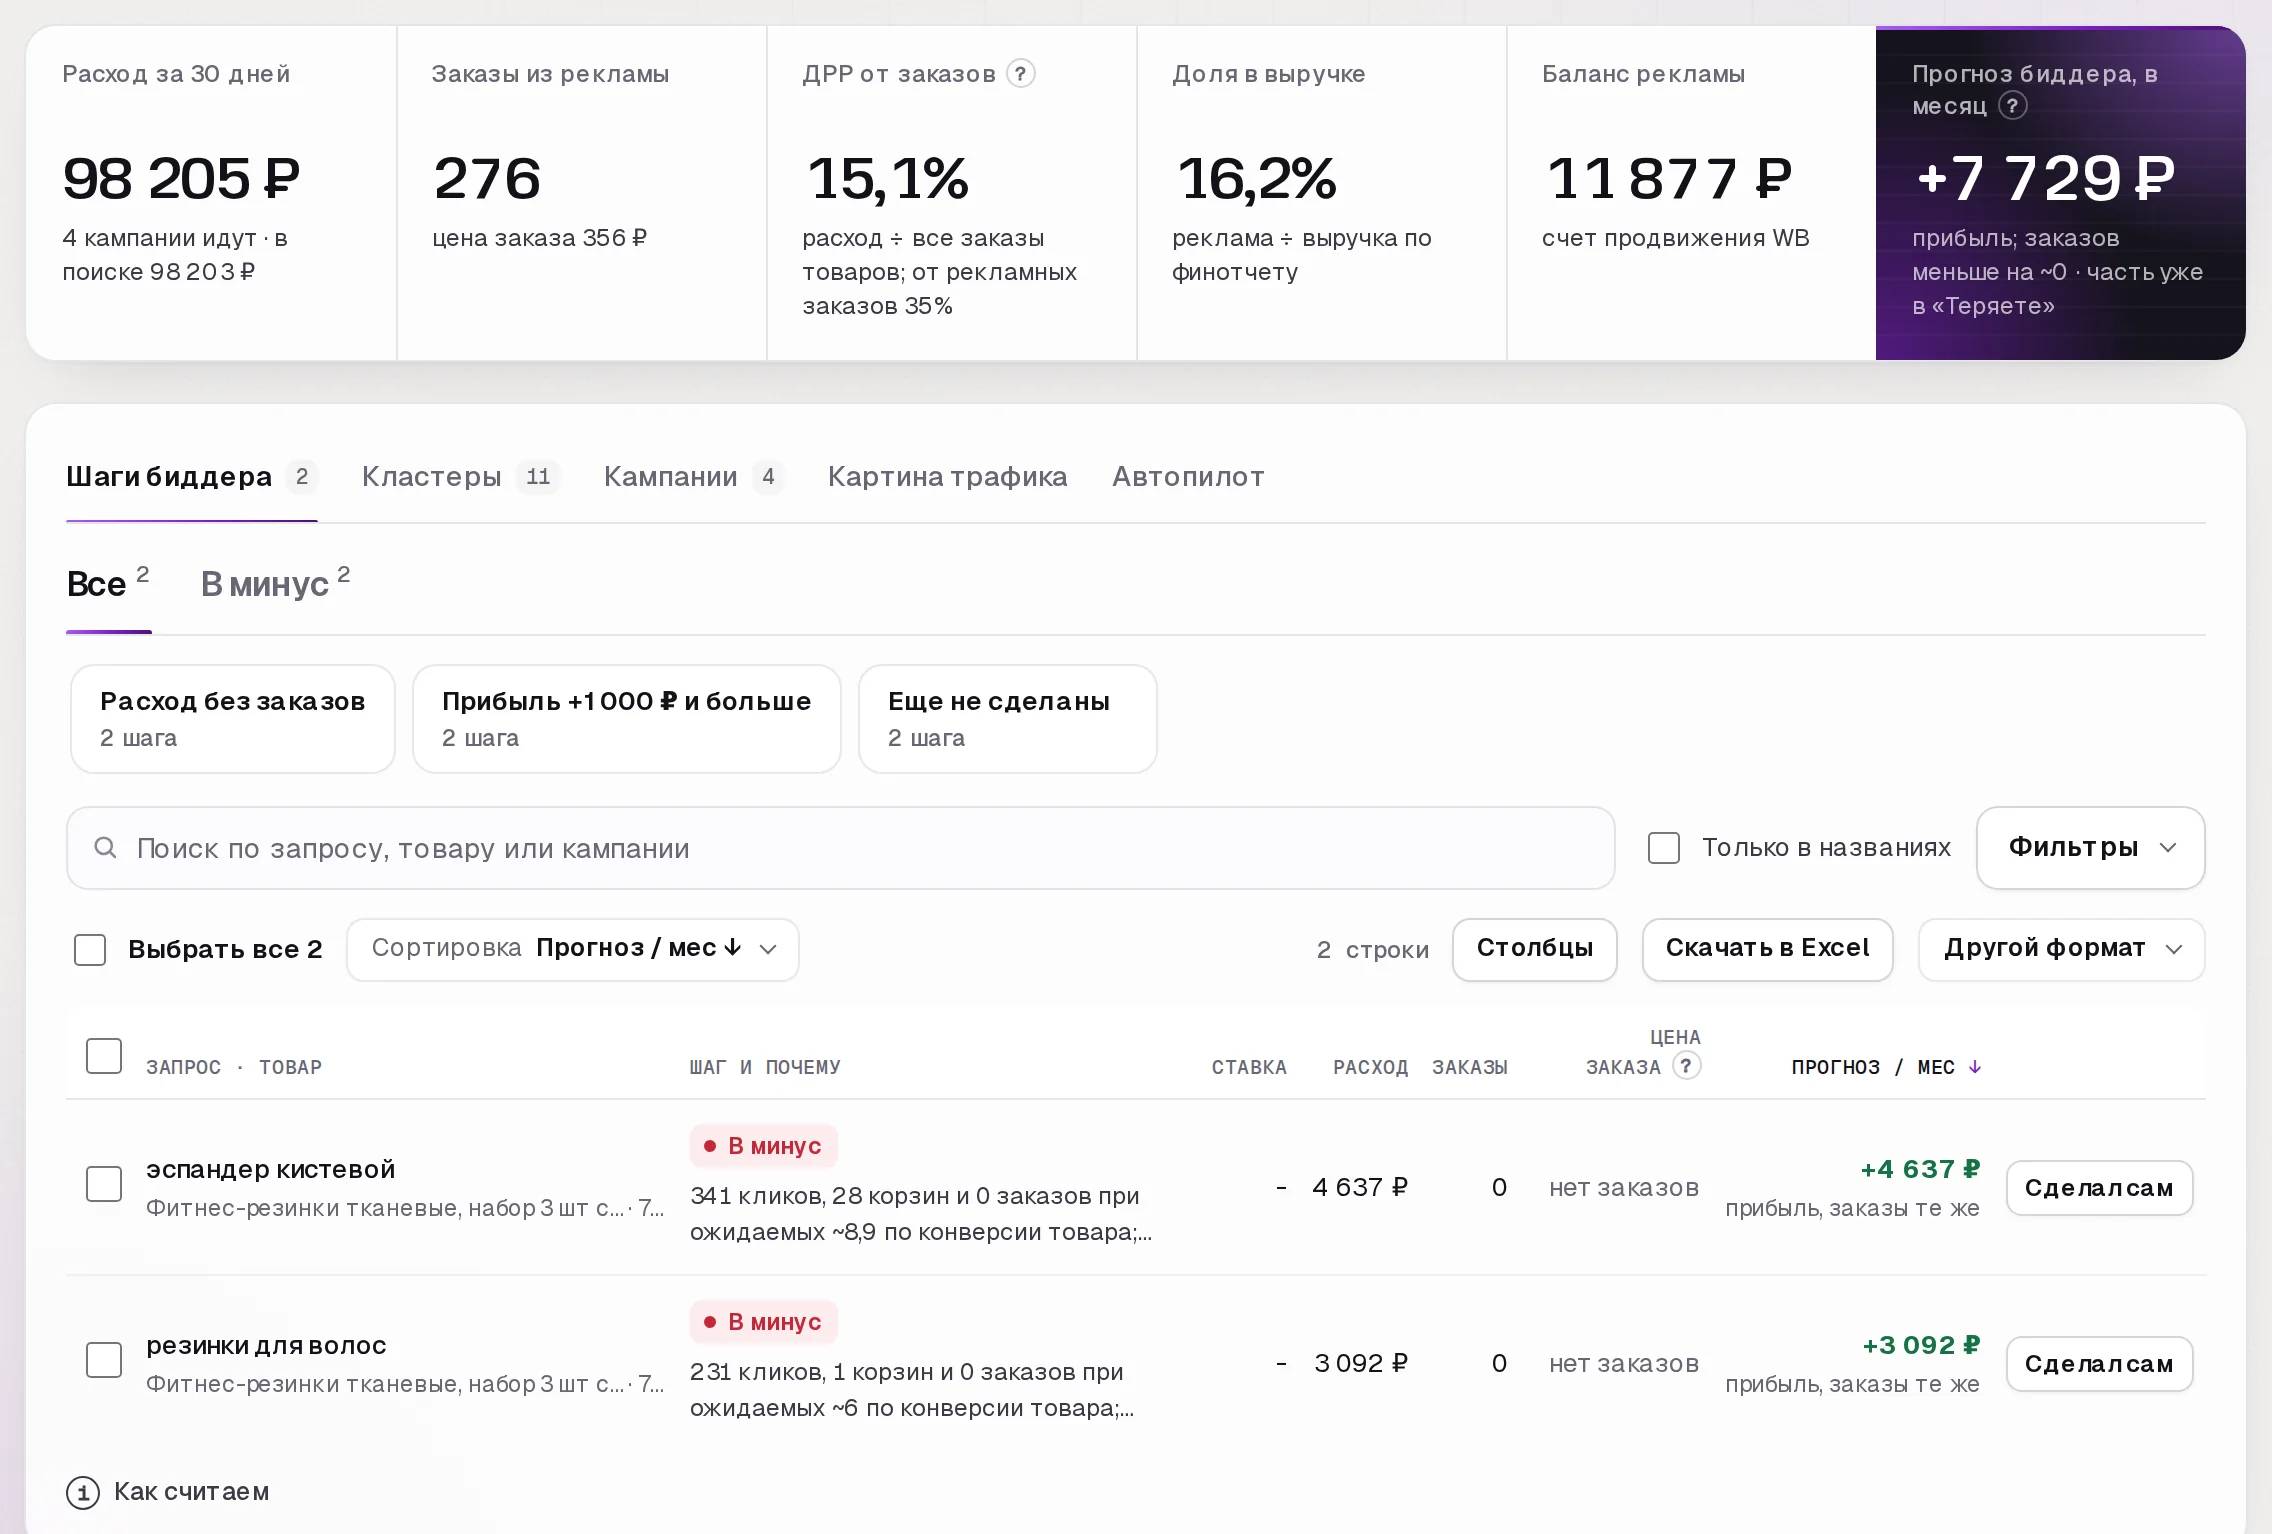Click the эспандер кистевой query text

(271, 1169)
